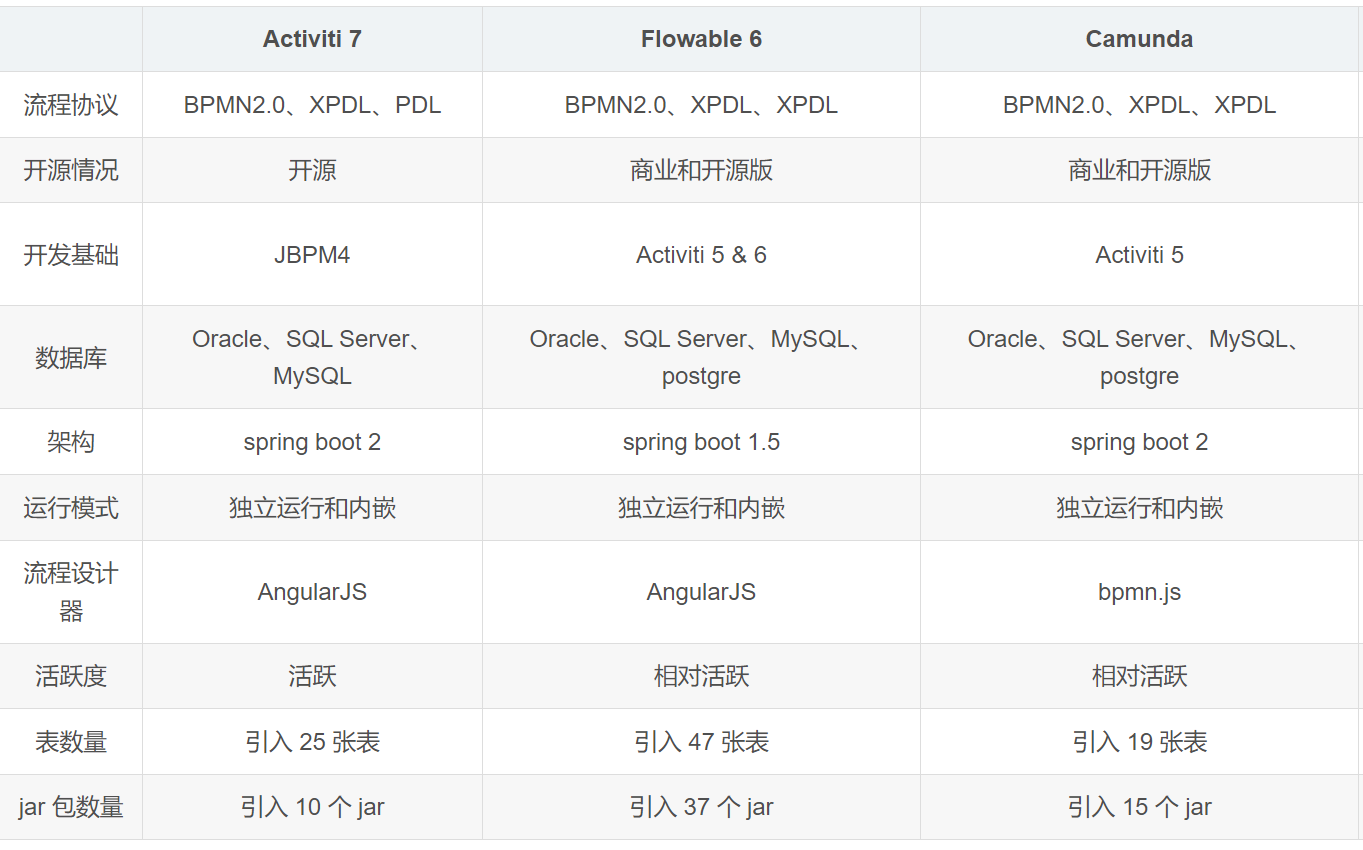The image size is (1363, 850).
Task: Click the "Activiti 7" column header
Action: point(312,39)
